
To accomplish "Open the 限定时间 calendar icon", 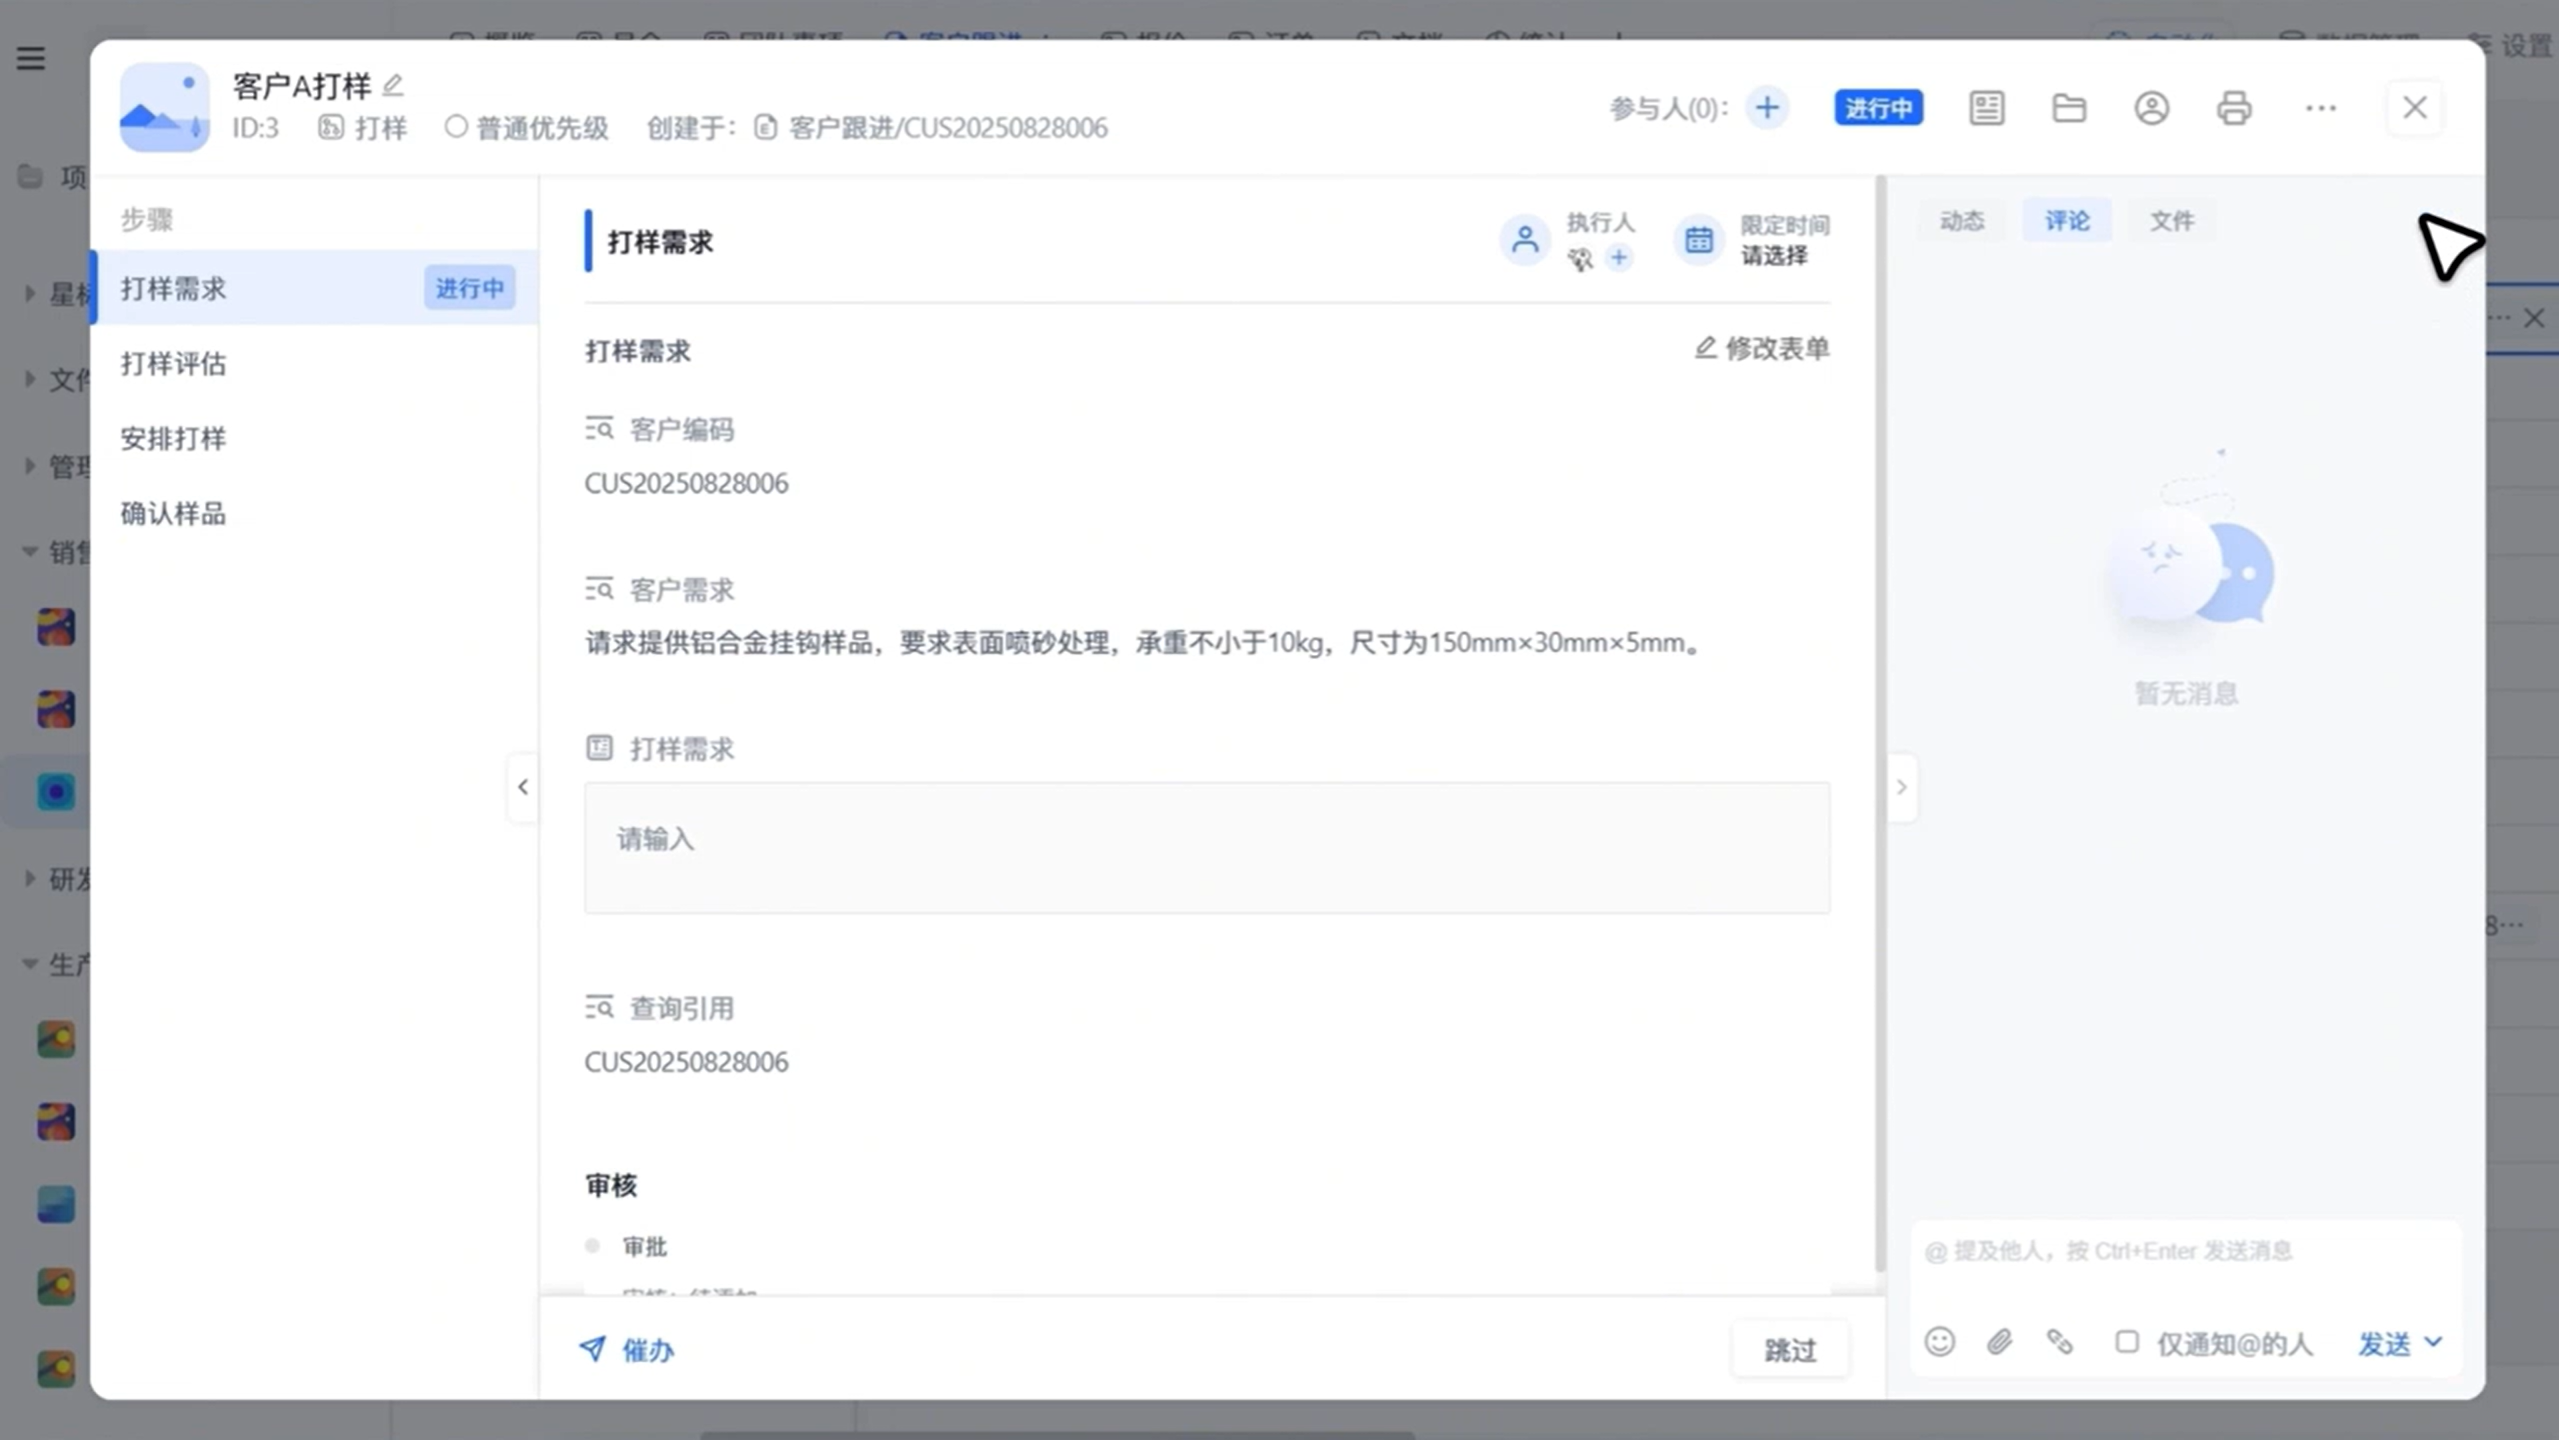I will 1698,240.
